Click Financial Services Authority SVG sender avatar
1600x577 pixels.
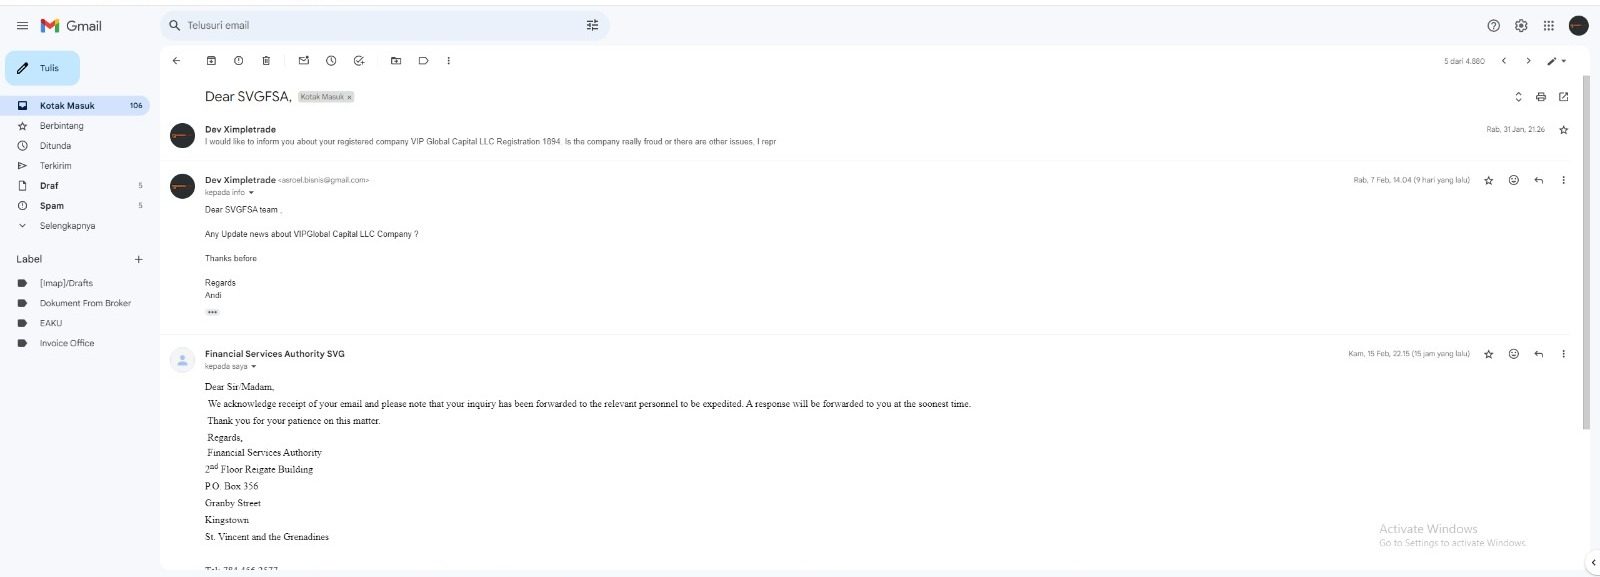tap(182, 360)
